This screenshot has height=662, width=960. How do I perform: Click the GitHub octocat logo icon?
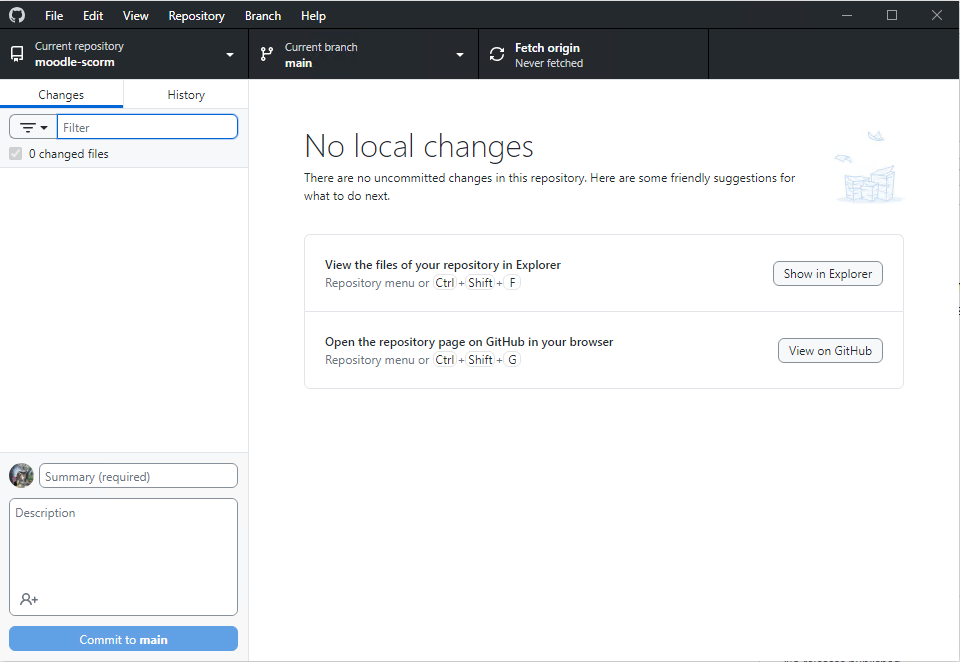coord(17,15)
